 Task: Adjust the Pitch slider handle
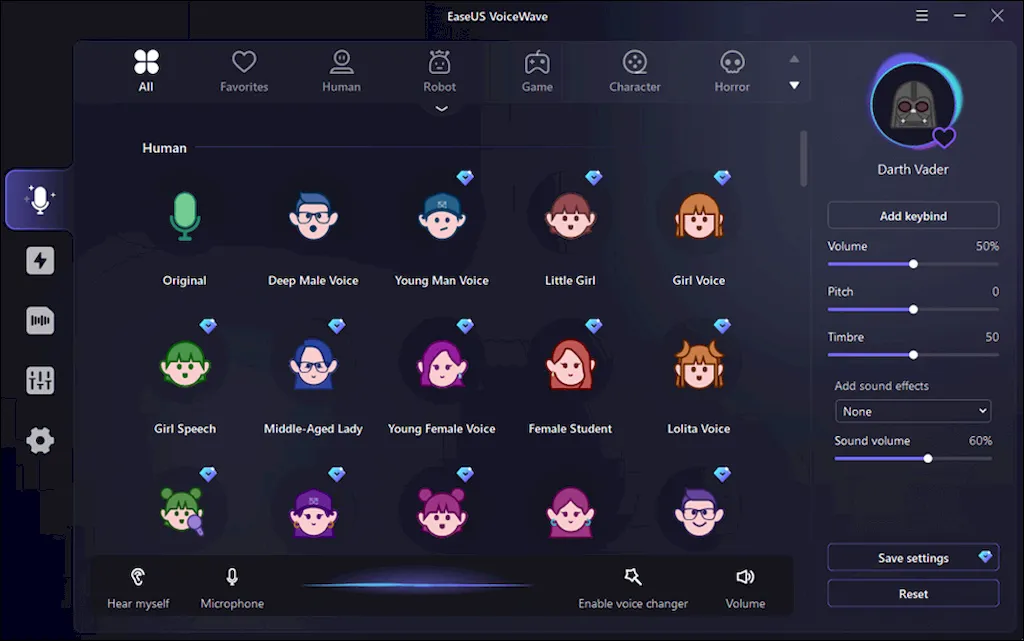[x=914, y=309]
